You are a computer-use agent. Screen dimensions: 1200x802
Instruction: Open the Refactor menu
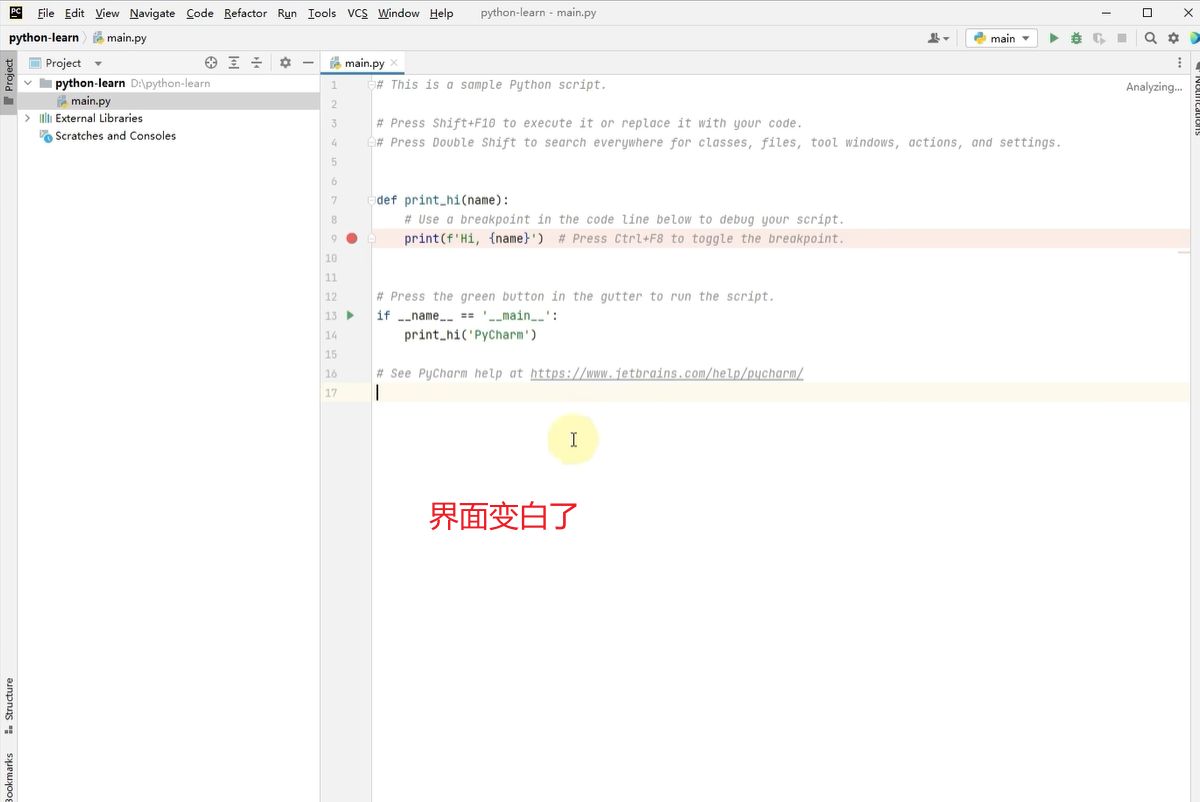(245, 13)
